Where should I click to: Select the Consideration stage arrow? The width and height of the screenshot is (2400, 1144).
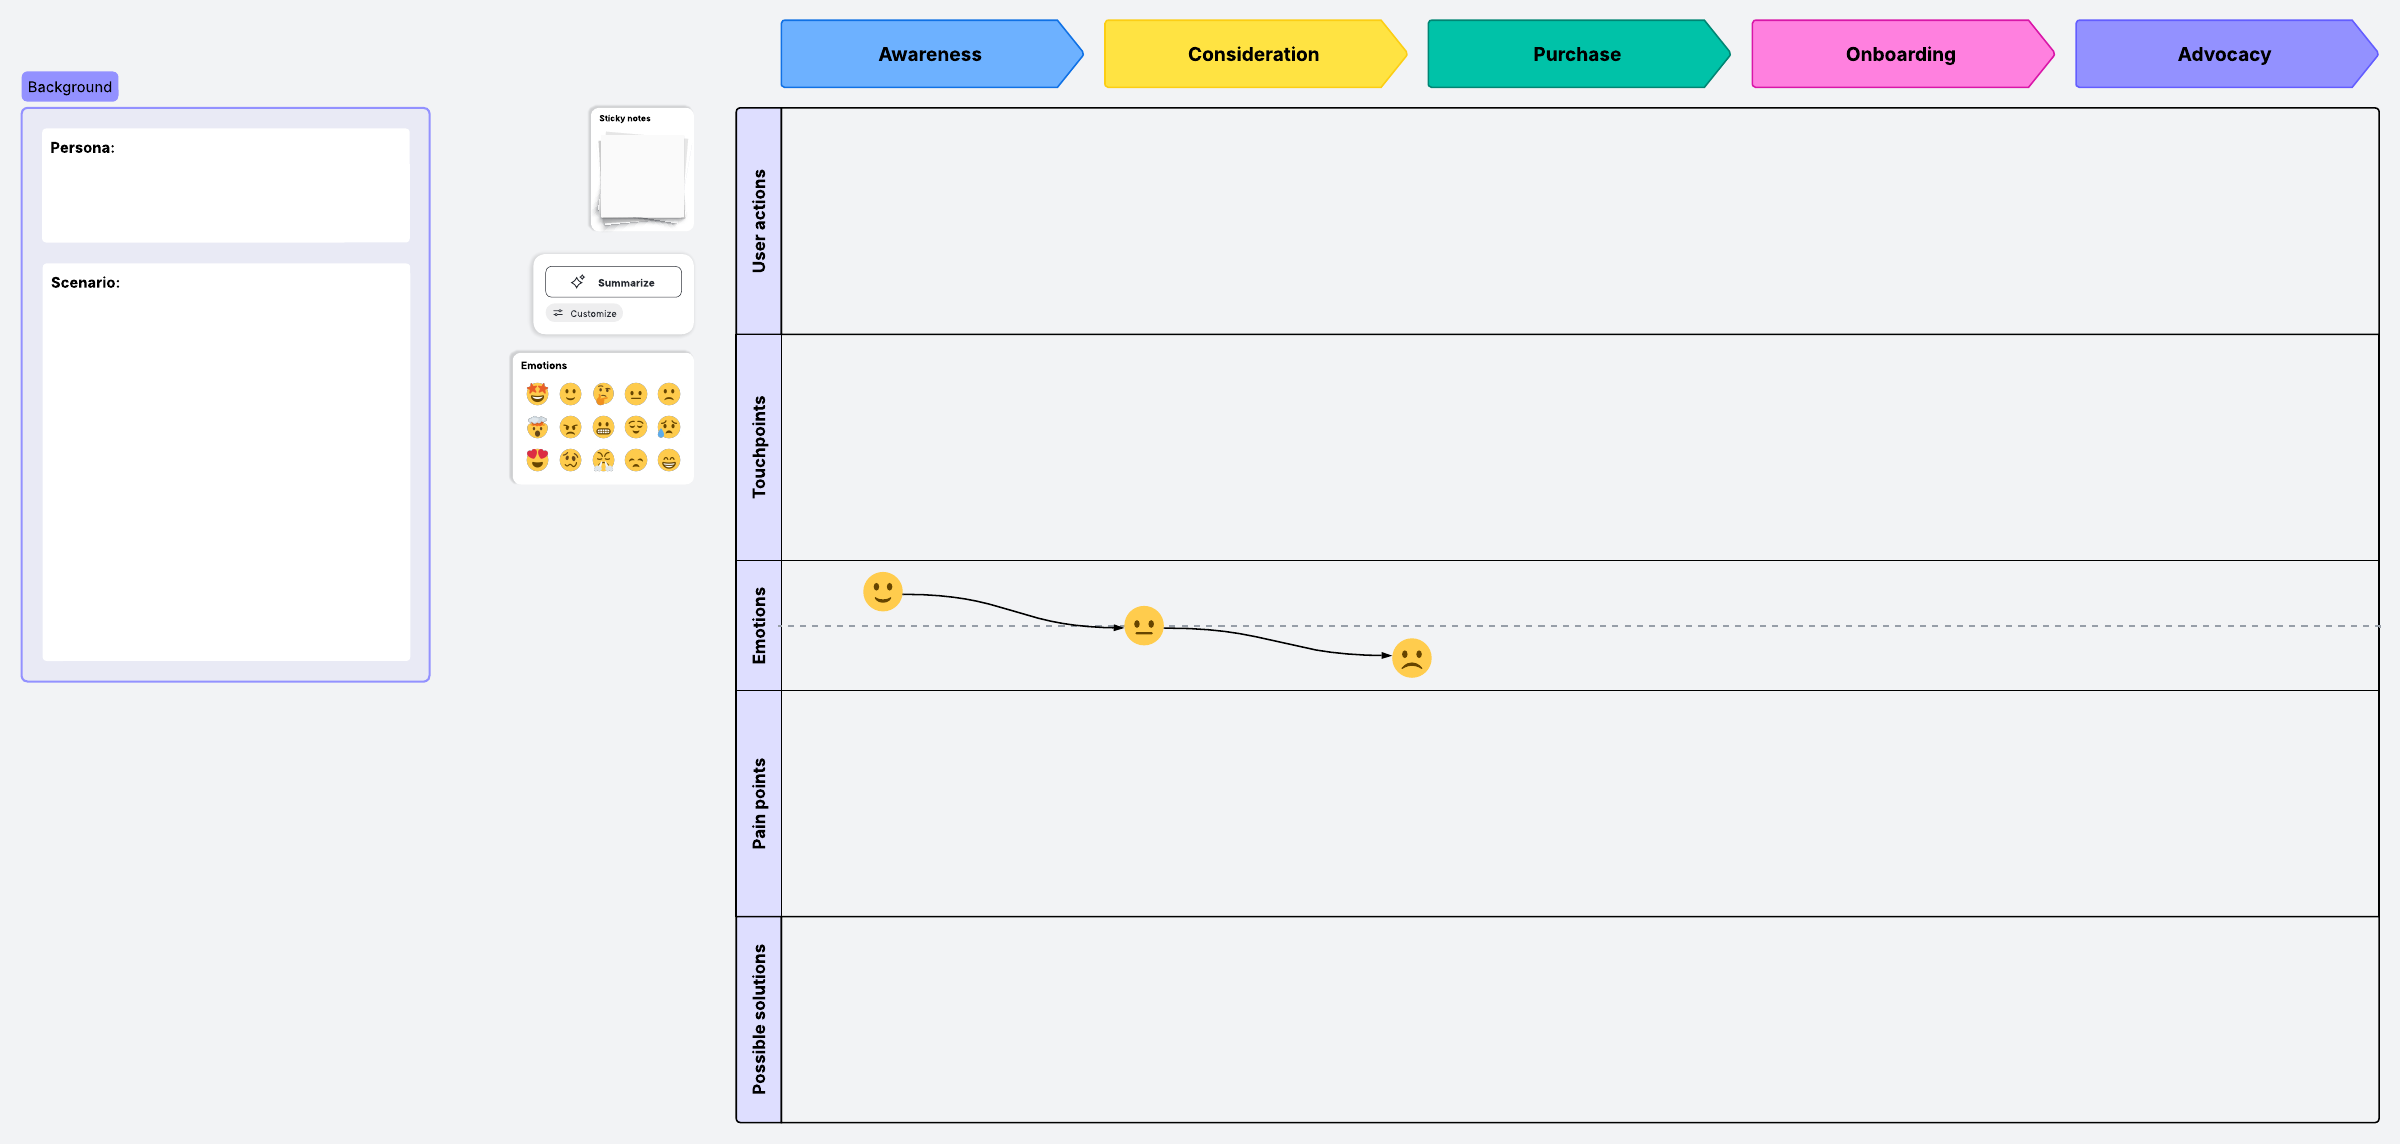(x=1253, y=55)
